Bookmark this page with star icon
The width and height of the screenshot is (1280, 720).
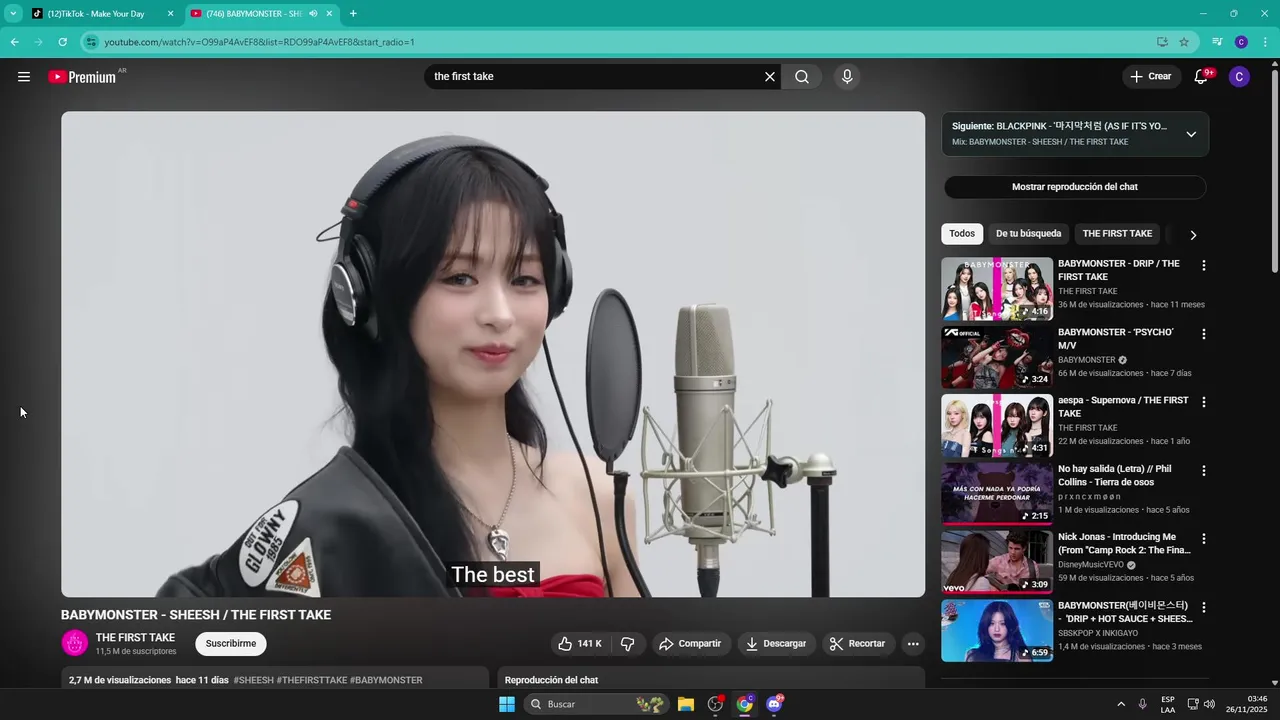1184,42
